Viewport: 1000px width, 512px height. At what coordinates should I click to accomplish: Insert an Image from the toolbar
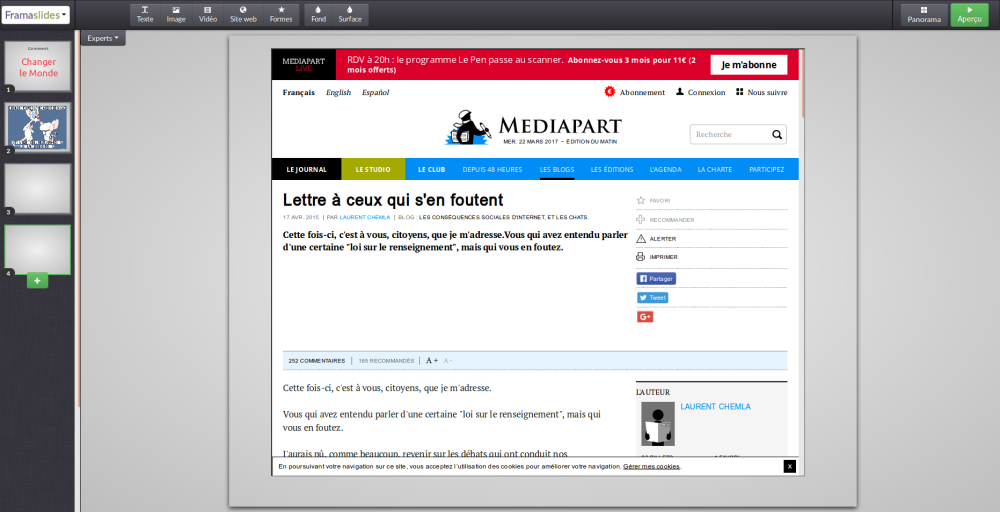point(176,15)
